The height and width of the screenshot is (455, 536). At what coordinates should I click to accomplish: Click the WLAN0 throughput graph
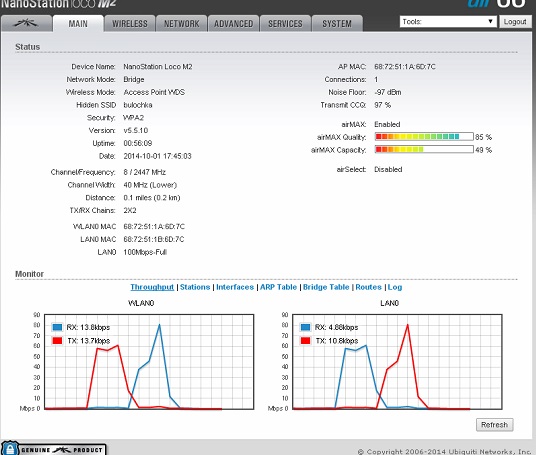coord(149,362)
